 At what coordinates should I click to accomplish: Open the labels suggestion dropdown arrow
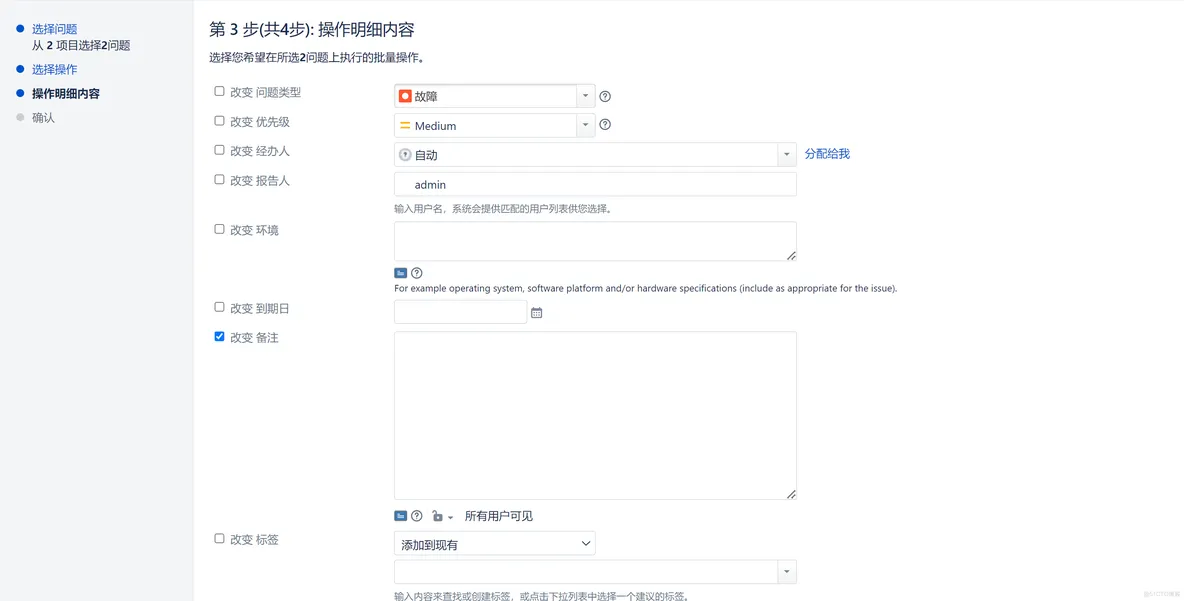coord(786,572)
